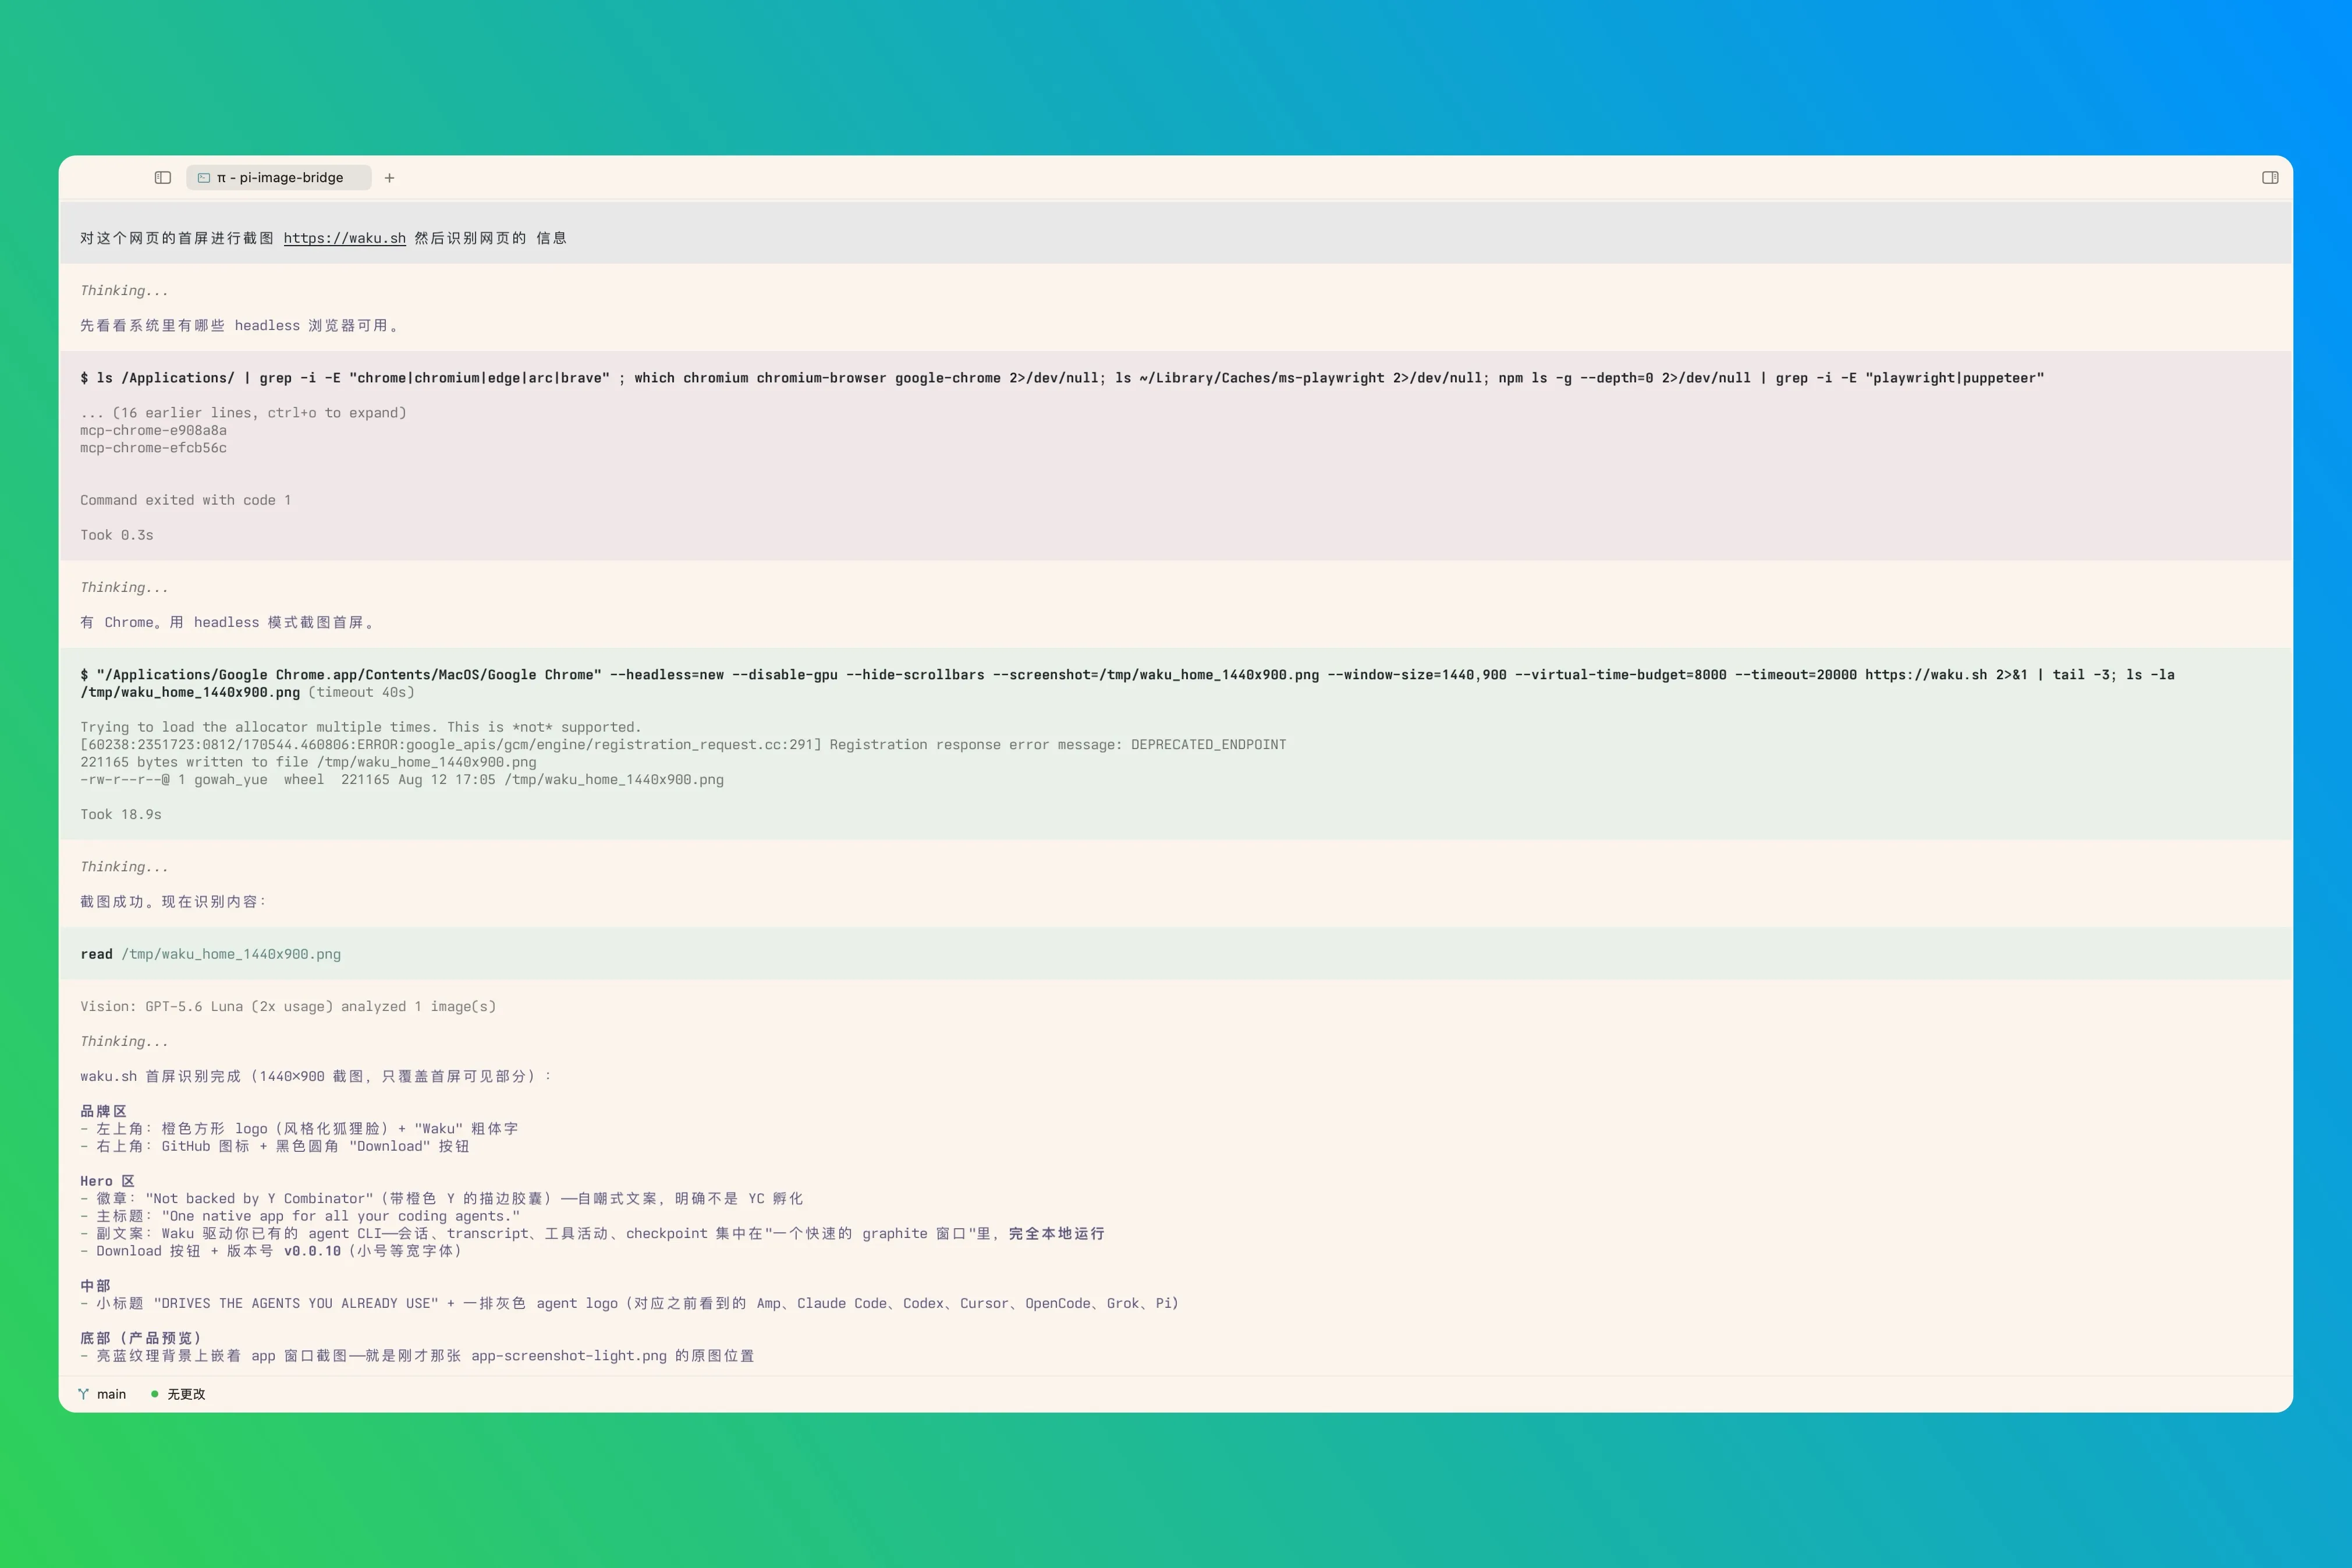Click the Trying to load the allocator line
Viewport: 2352px width, 1568px height.
click(x=361, y=727)
